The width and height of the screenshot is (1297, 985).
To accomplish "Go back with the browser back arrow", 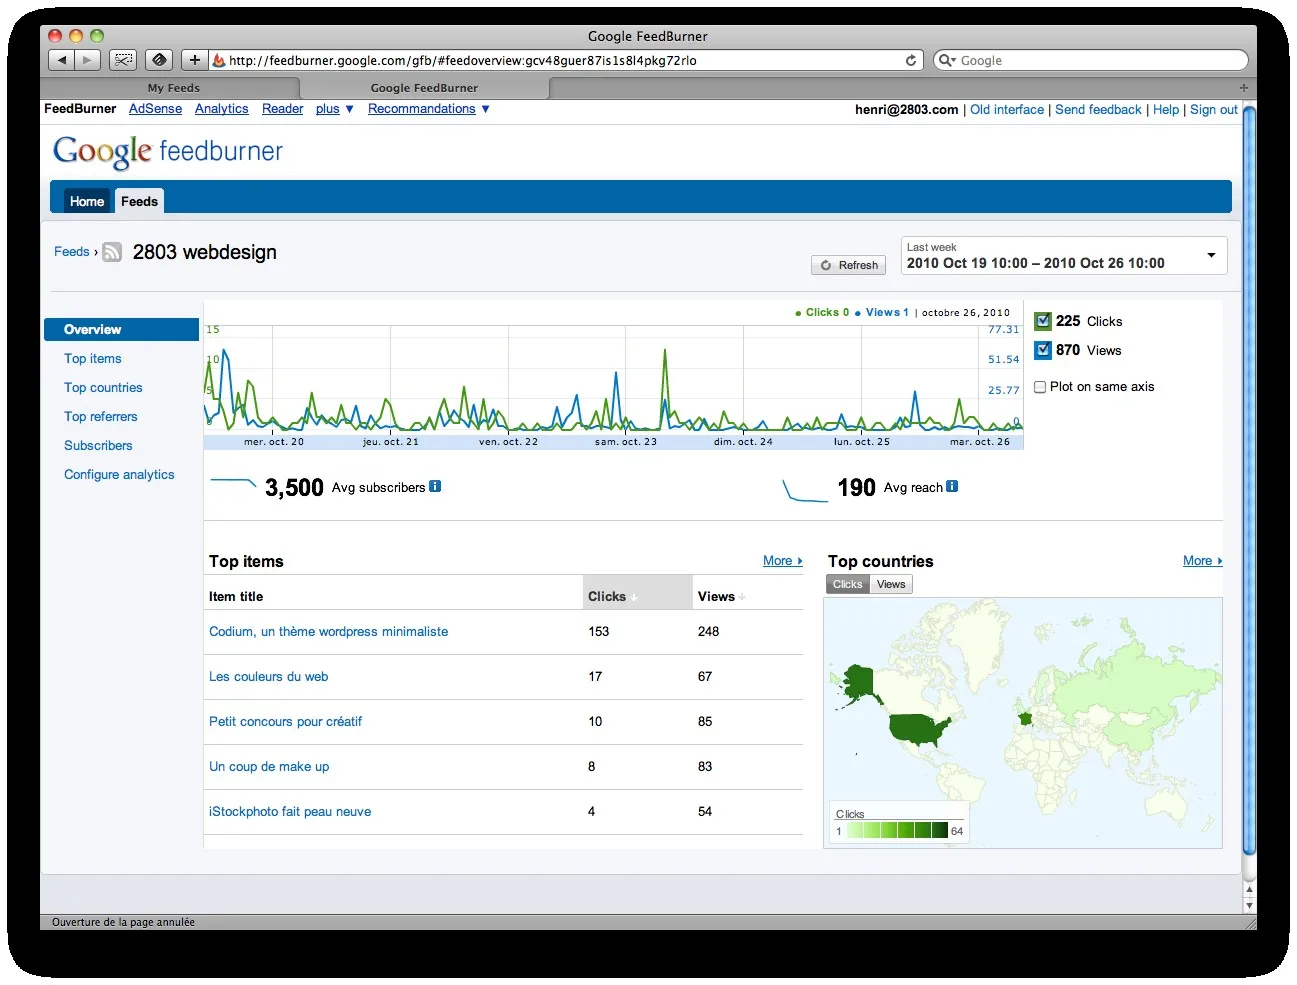I will coord(62,60).
